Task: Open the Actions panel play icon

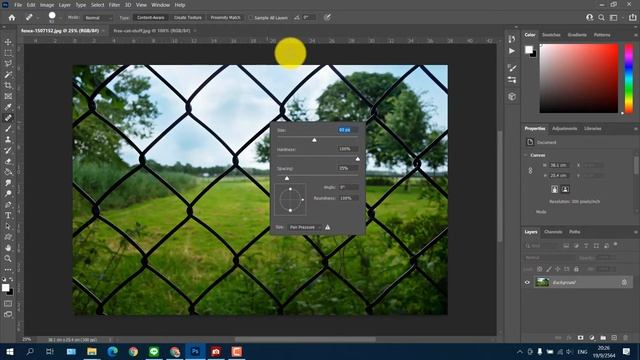Action: tap(512, 51)
